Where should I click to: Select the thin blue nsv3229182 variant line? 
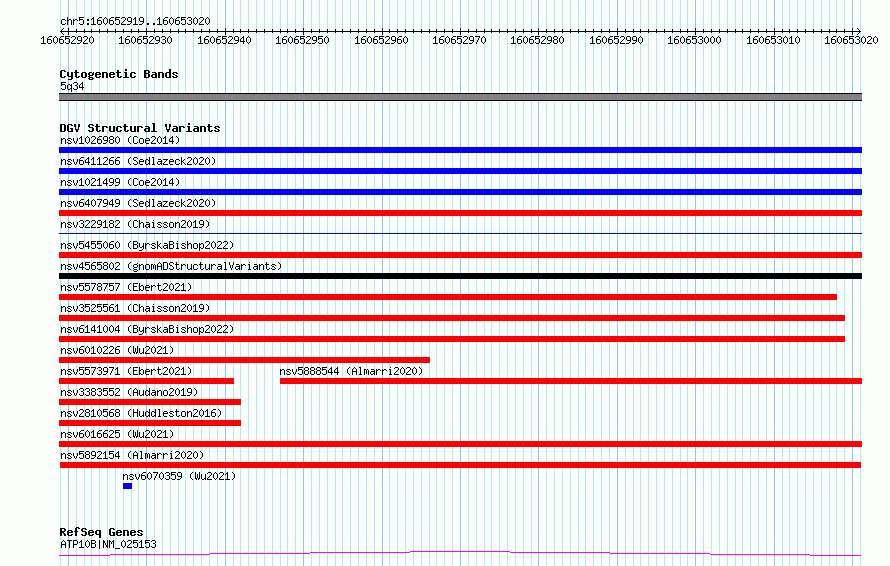pyautogui.click(x=460, y=233)
